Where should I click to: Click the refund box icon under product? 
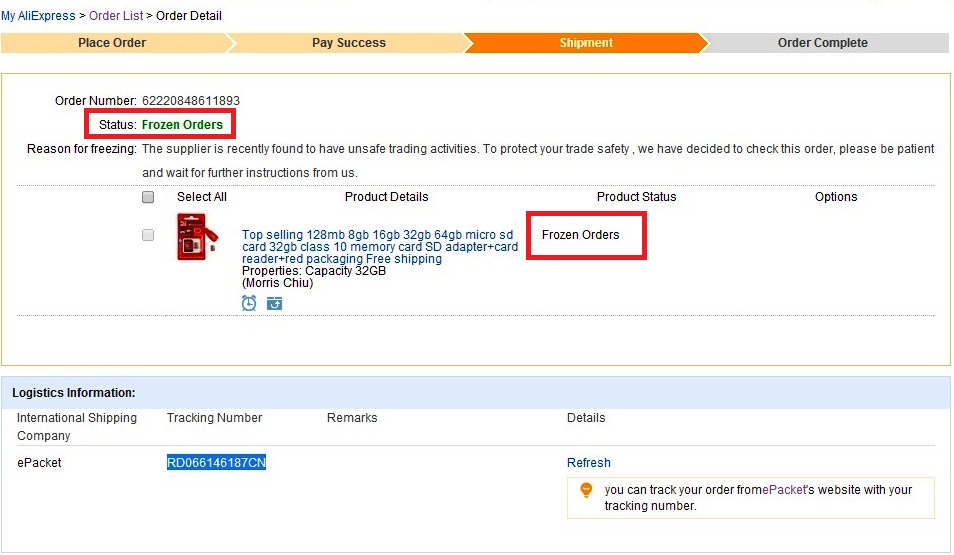tap(274, 303)
